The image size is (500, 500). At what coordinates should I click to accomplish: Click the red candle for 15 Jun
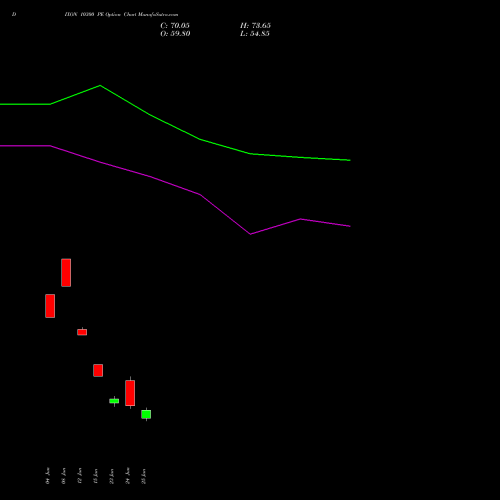(x=98, y=370)
